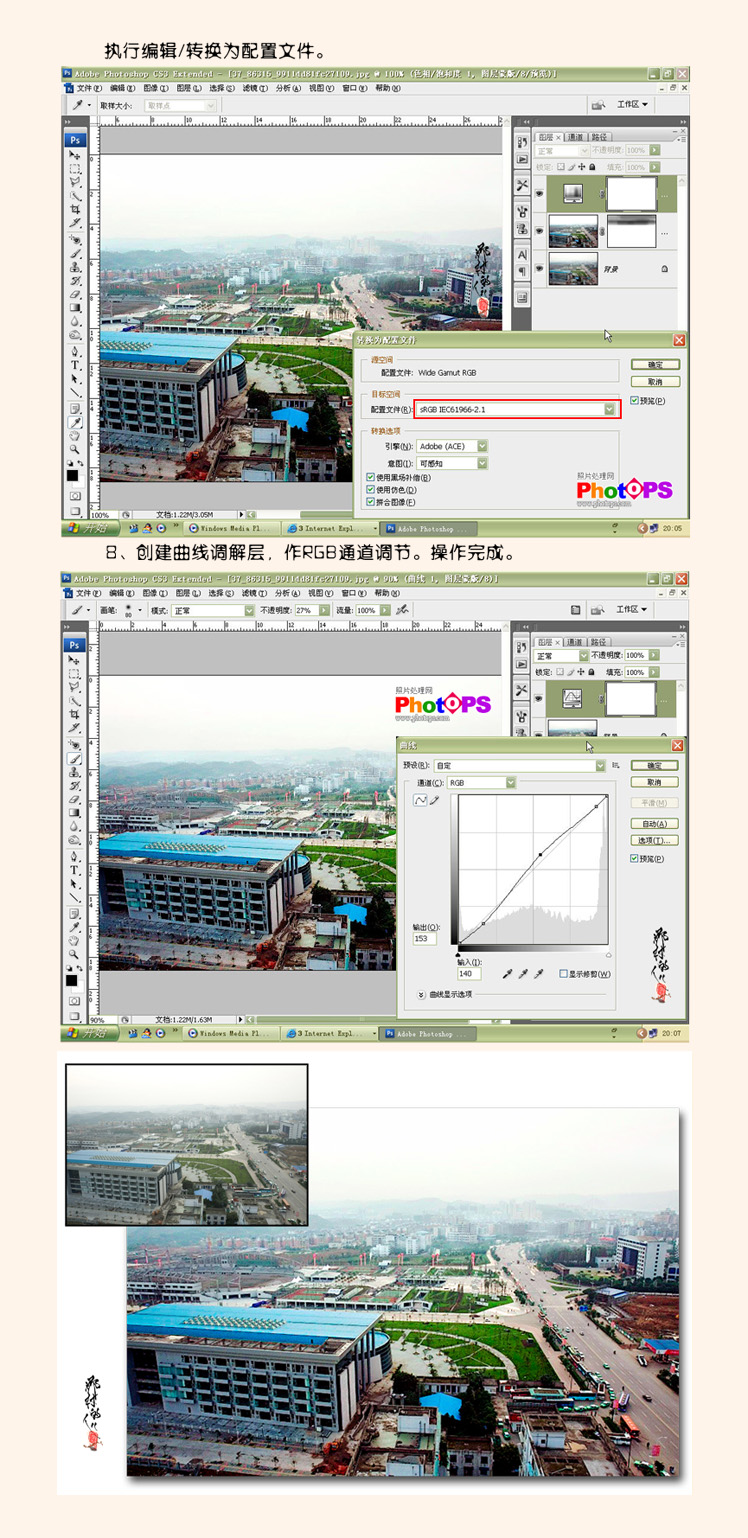
Task: Enable airbrush icon in lower options bar
Action: pyautogui.click(x=402, y=609)
